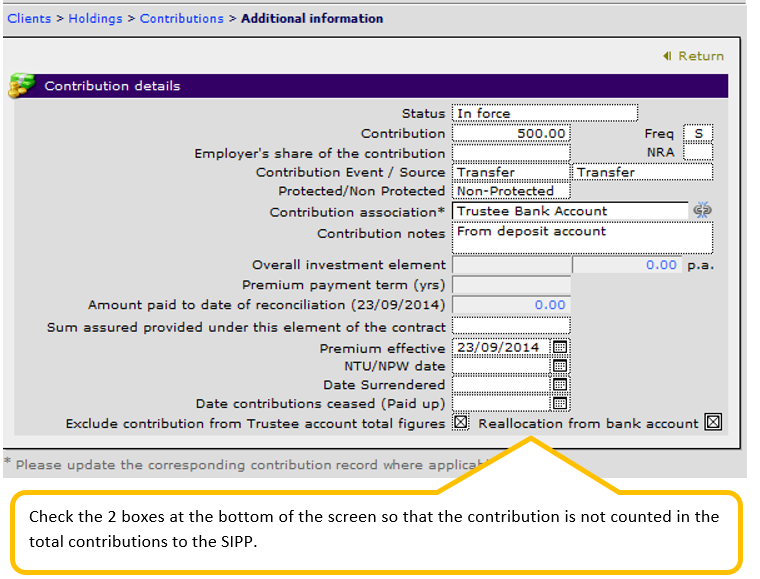The width and height of the screenshot is (760, 579).
Task: Click the Contribution association Trustee Bank Account field
Action: pyautogui.click(x=570, y=211)
